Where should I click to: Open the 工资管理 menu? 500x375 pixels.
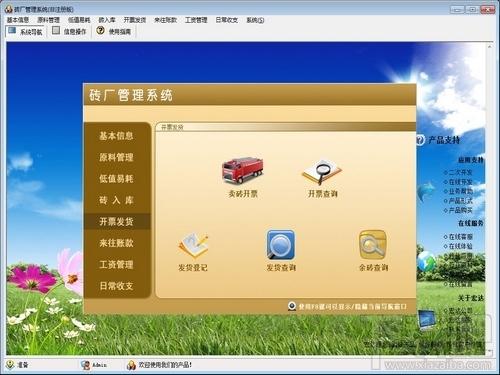[x=196, y=20]
